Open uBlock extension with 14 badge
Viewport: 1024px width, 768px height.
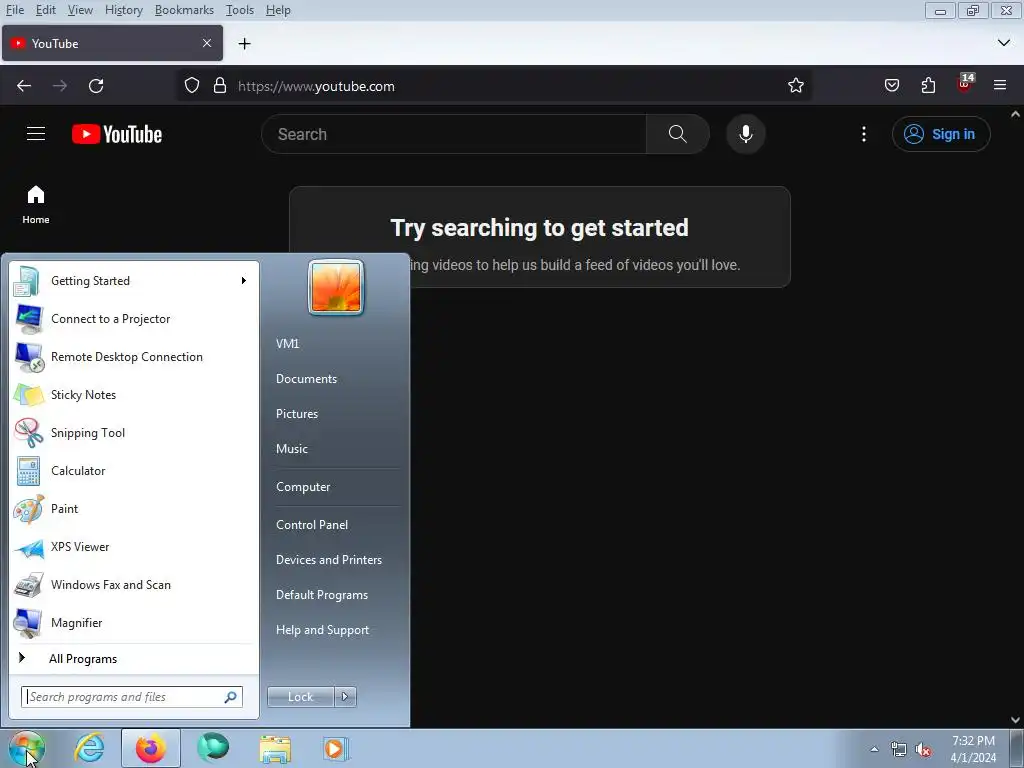(x=965, y=84)
